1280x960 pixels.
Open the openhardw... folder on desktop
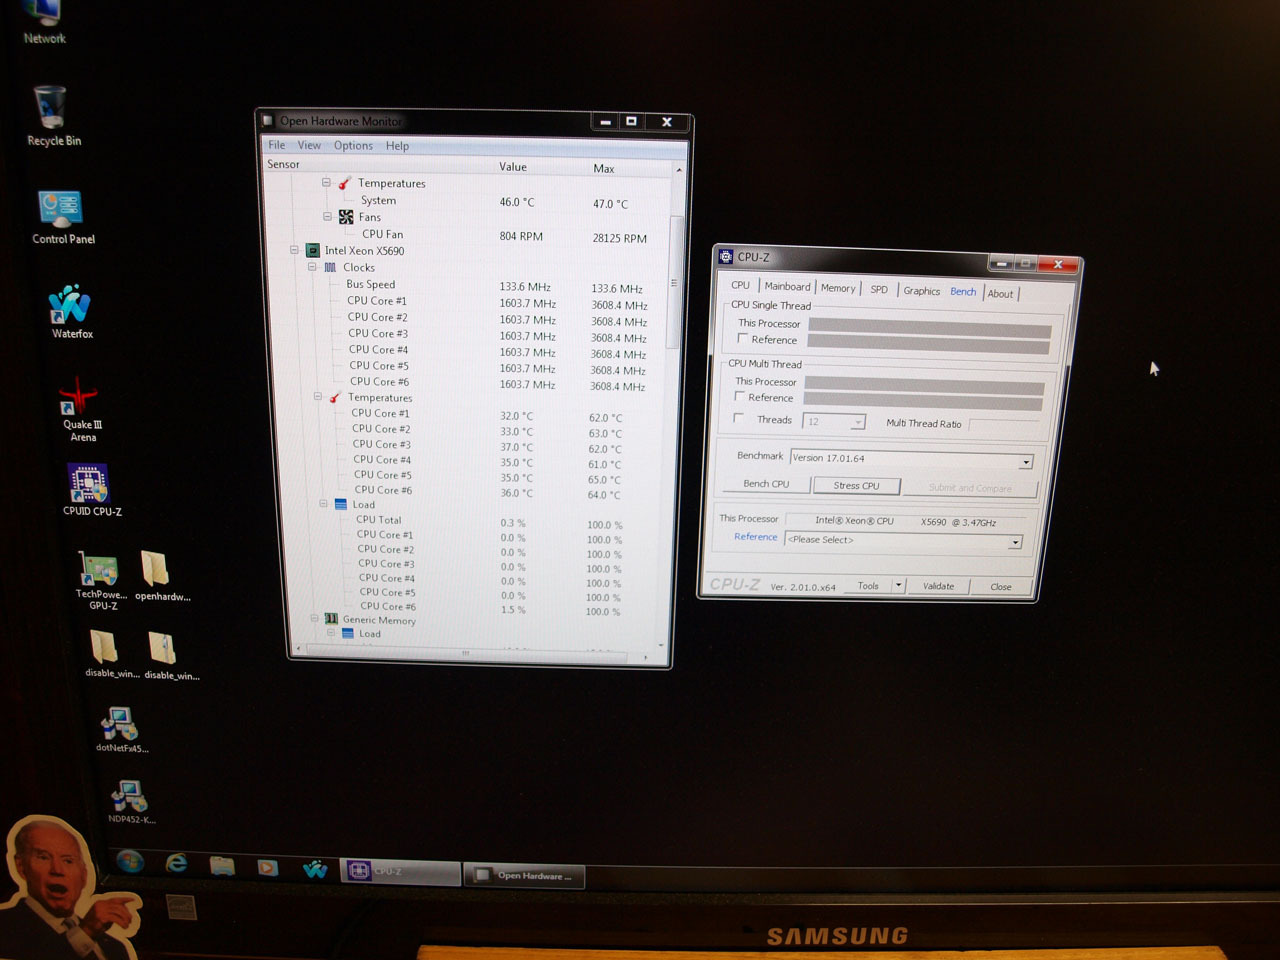pos(161,577)
